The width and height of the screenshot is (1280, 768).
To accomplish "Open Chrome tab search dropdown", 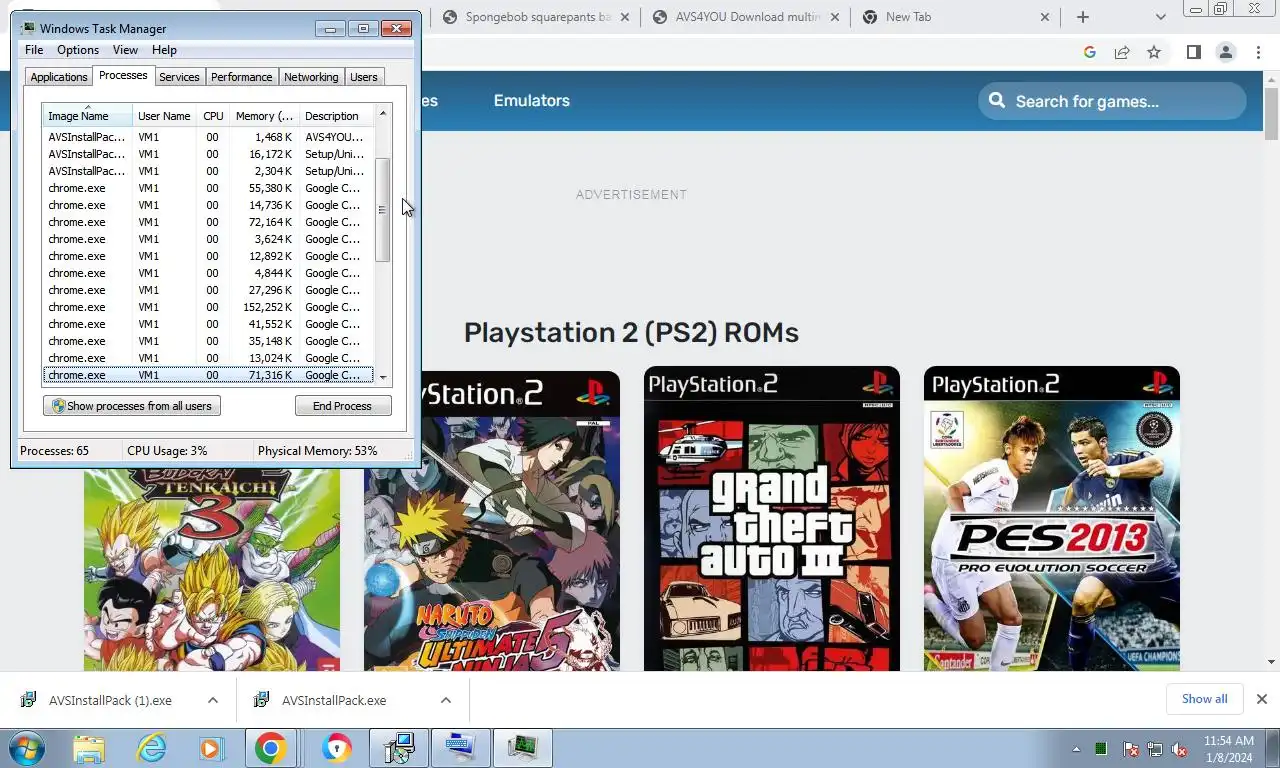I will (x=1160, y=17).
